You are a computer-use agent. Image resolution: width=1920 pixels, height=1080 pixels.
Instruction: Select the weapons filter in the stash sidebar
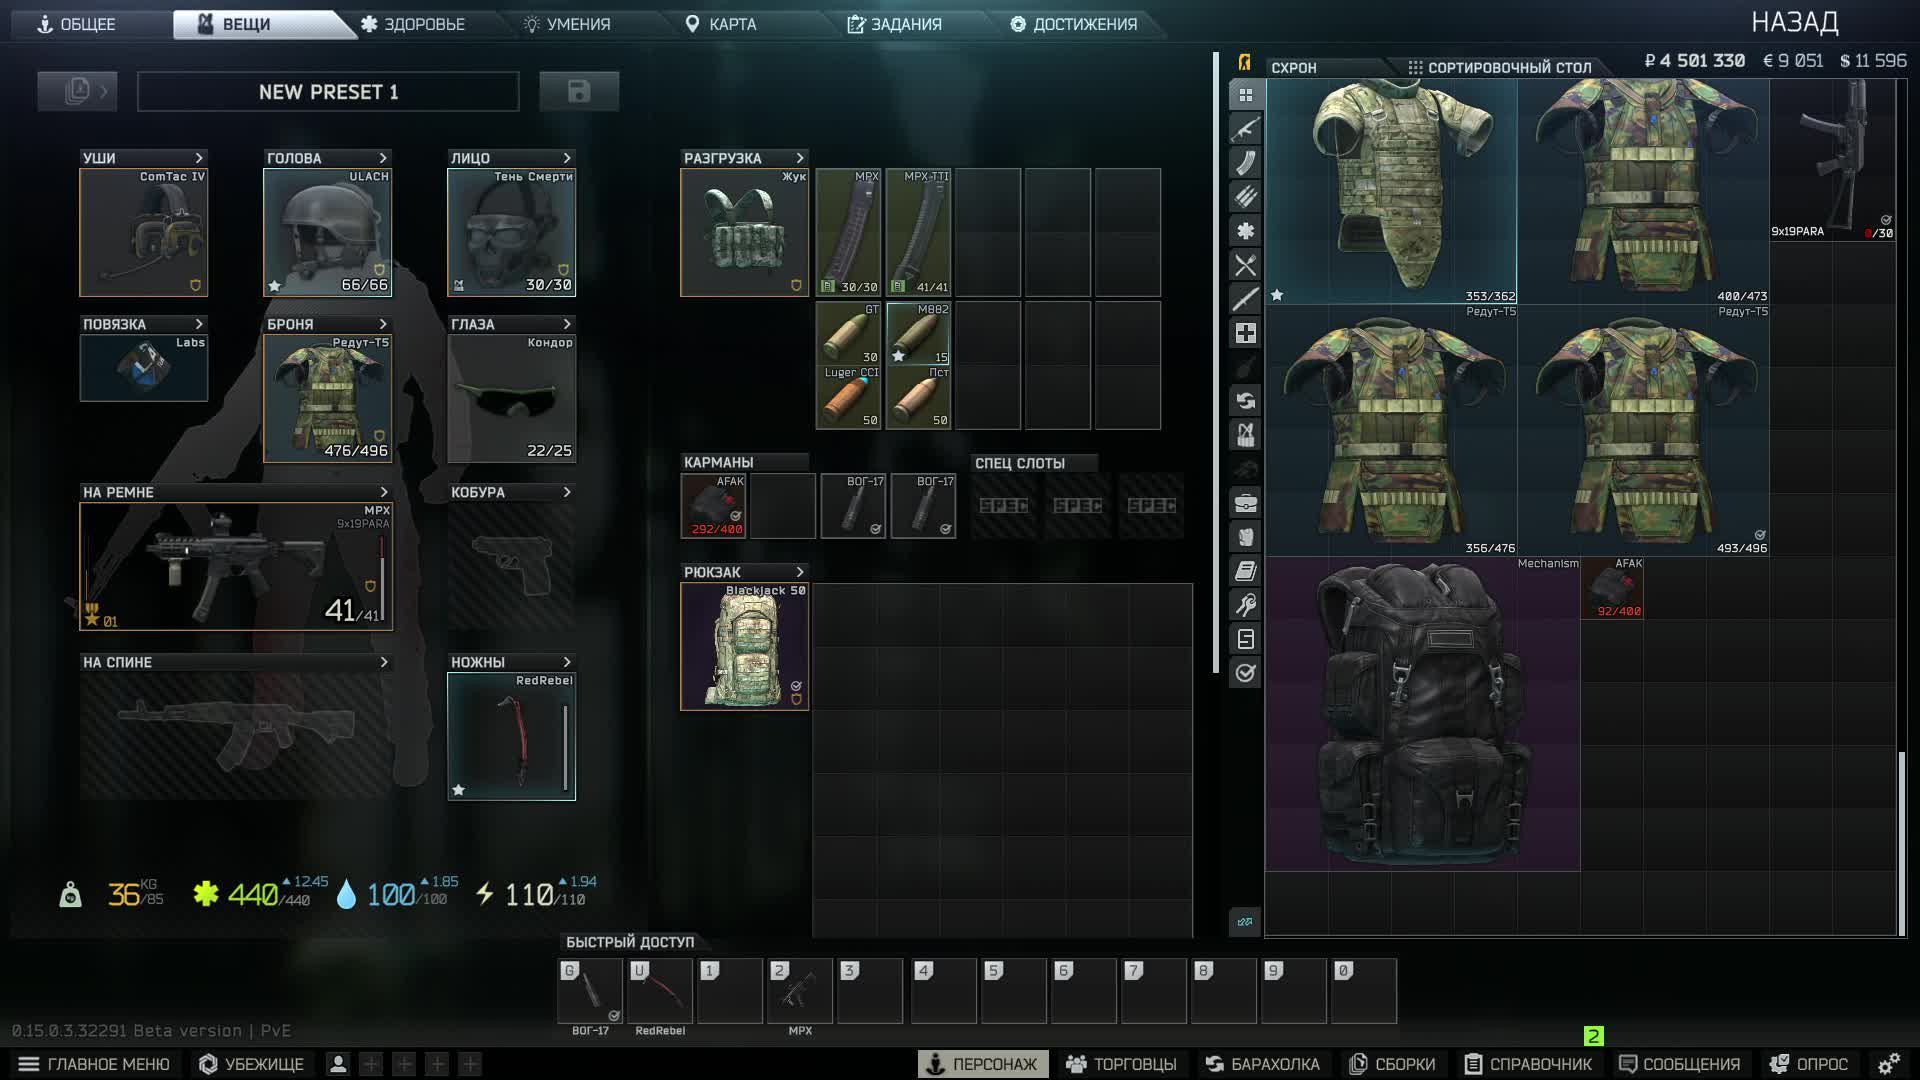[x=1244, y=130]
